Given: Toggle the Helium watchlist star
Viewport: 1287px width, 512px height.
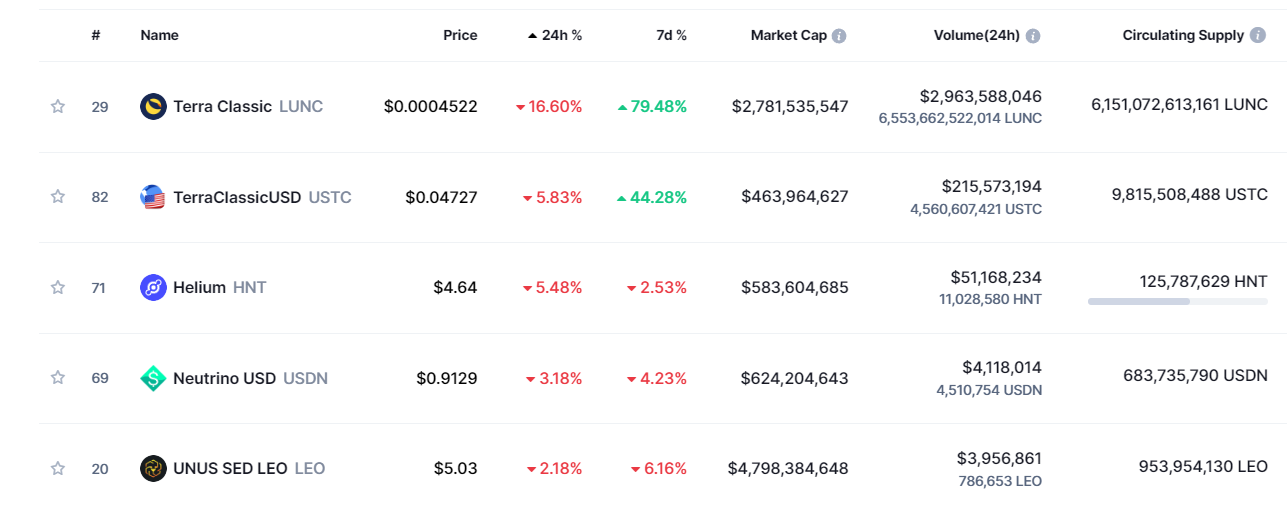Looking at the screenshot, I should click(x=58, y=288).
